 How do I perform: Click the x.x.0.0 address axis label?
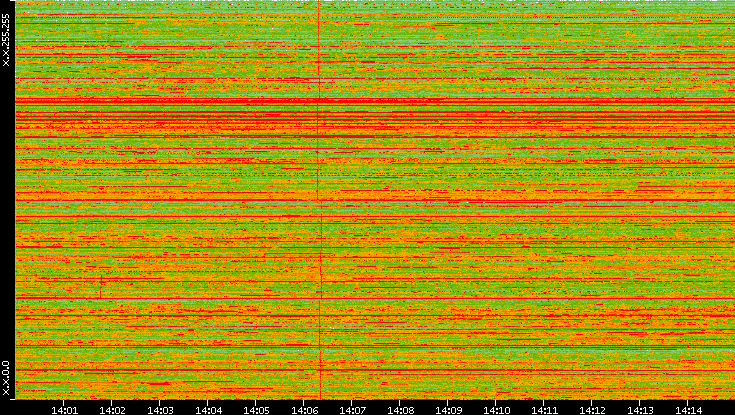point(6,378)
